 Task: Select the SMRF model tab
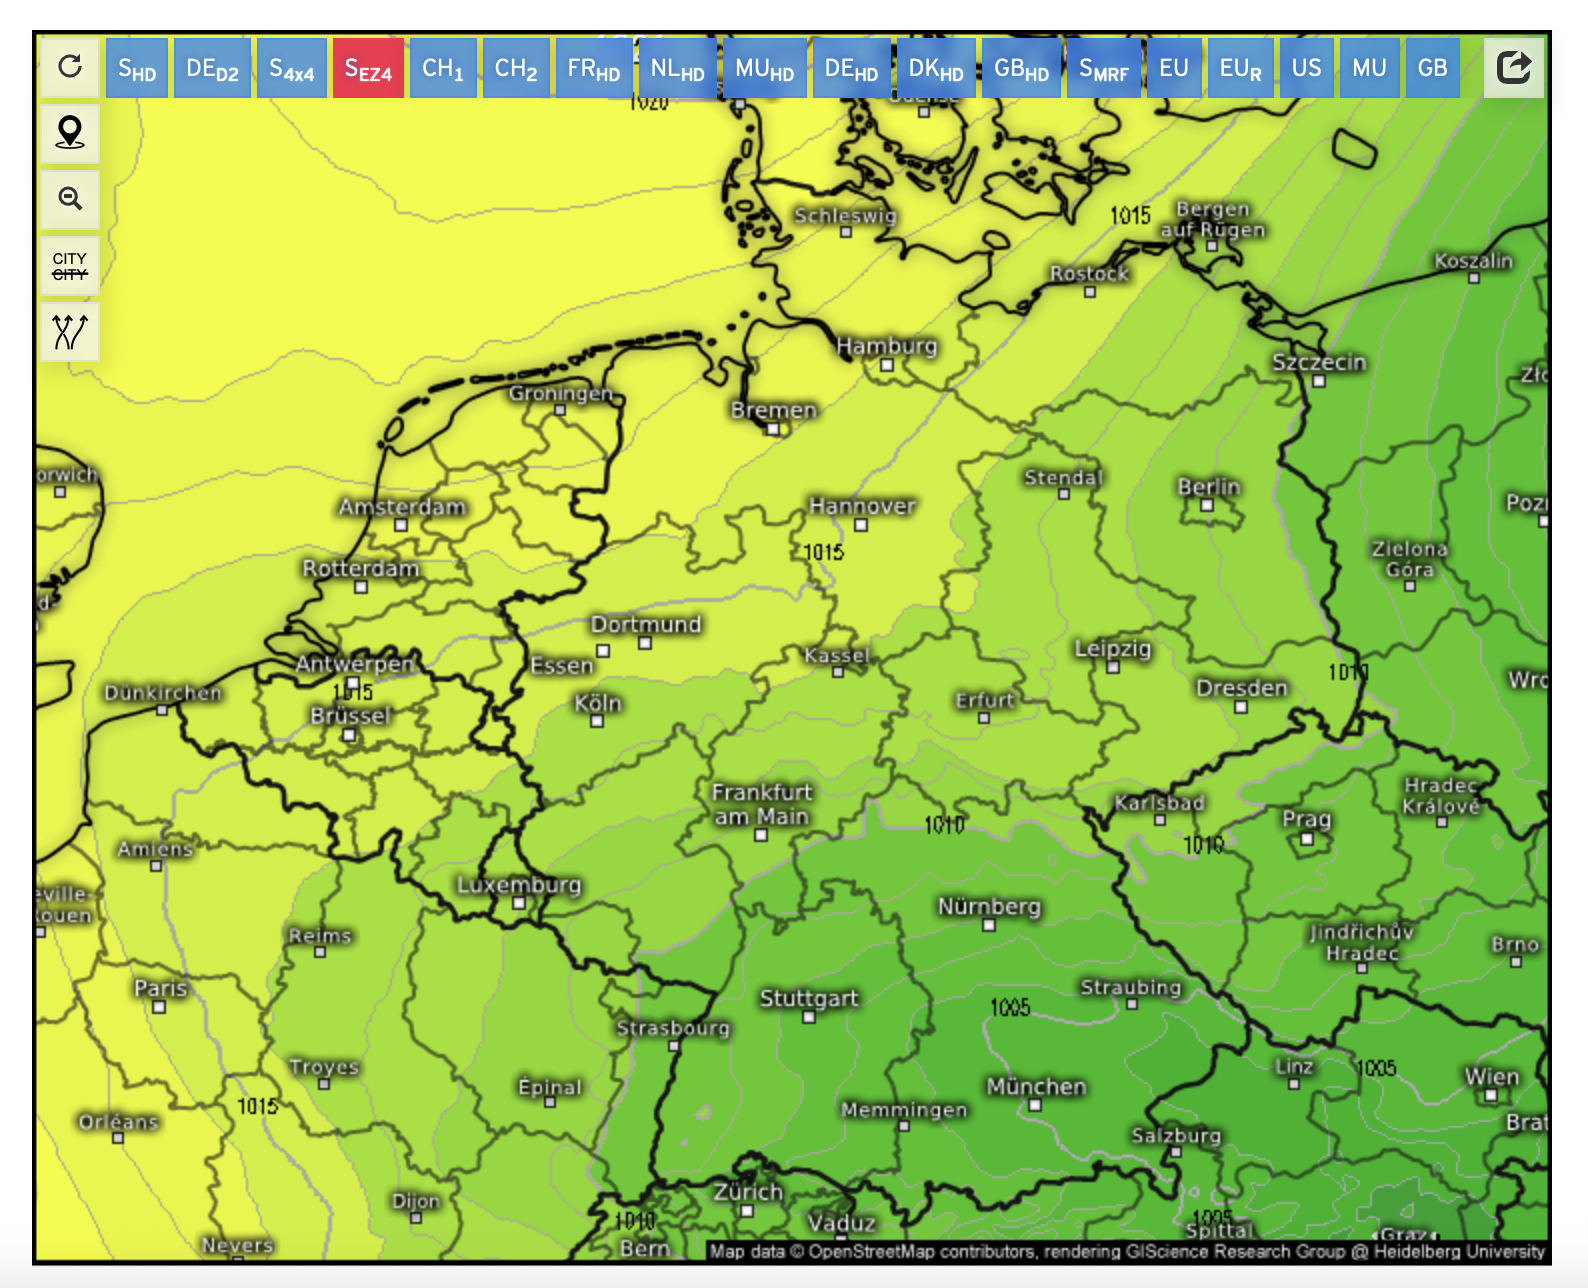click(x=1103, y=69)
